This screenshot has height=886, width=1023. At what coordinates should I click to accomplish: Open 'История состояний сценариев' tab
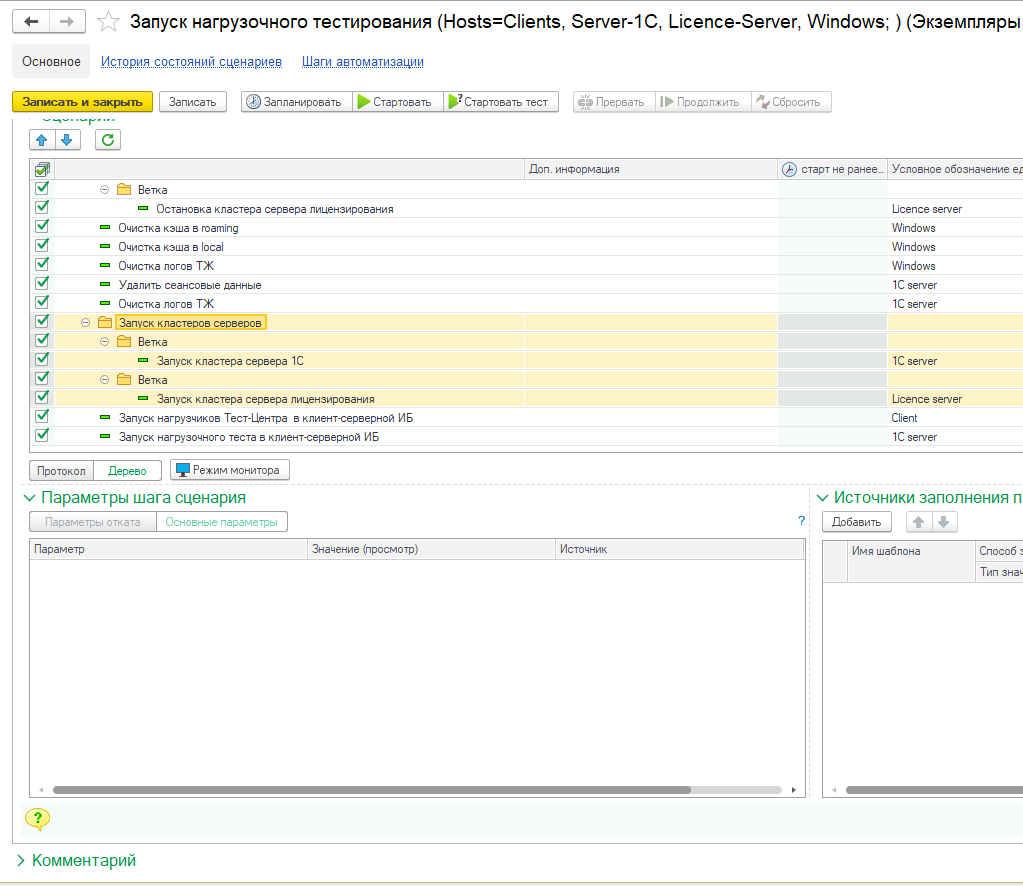(191, 62)
